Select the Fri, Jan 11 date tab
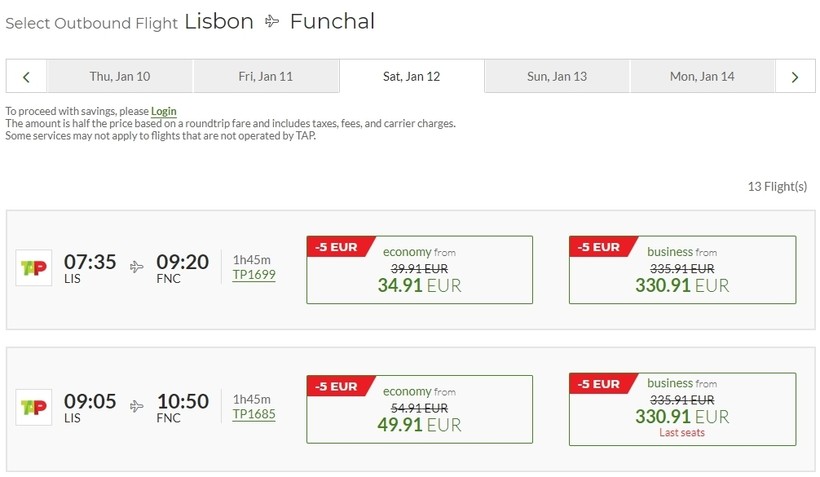This screenshot has height=477, width=820. tap(266, 76)
